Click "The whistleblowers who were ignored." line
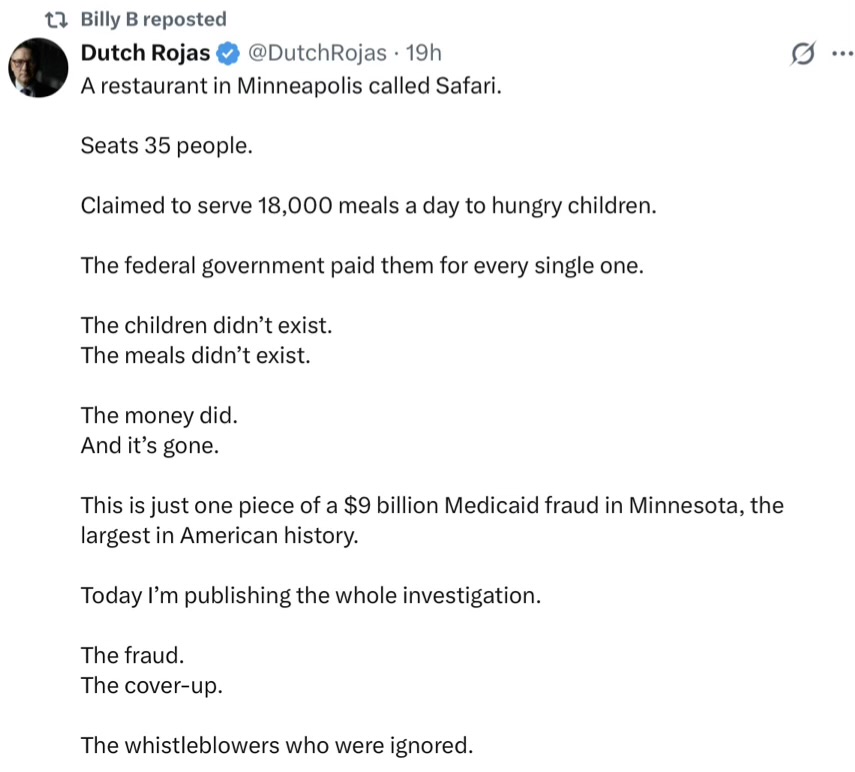 pos(276,744)
